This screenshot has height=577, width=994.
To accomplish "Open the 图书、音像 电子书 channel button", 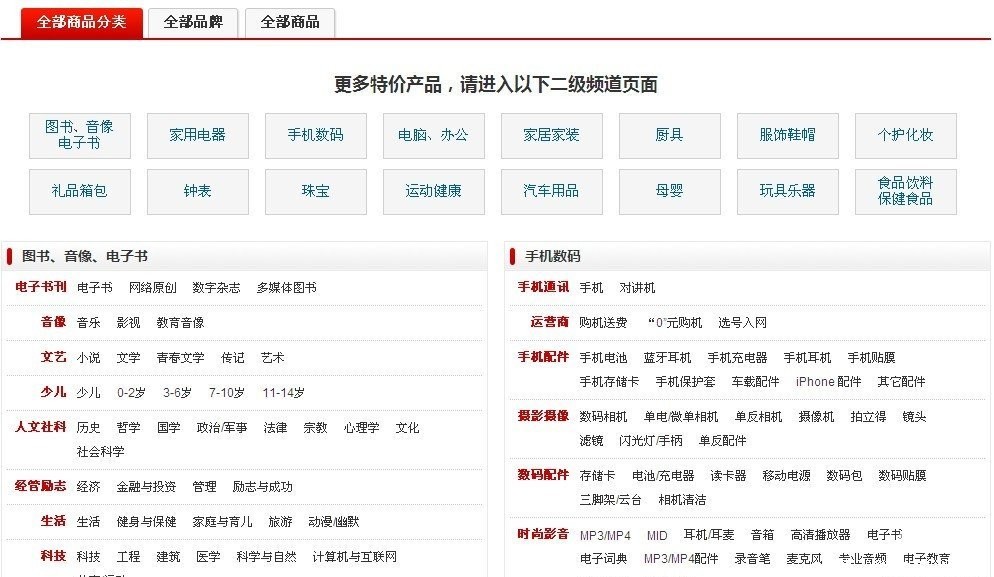I will click(x=80, y=136).
